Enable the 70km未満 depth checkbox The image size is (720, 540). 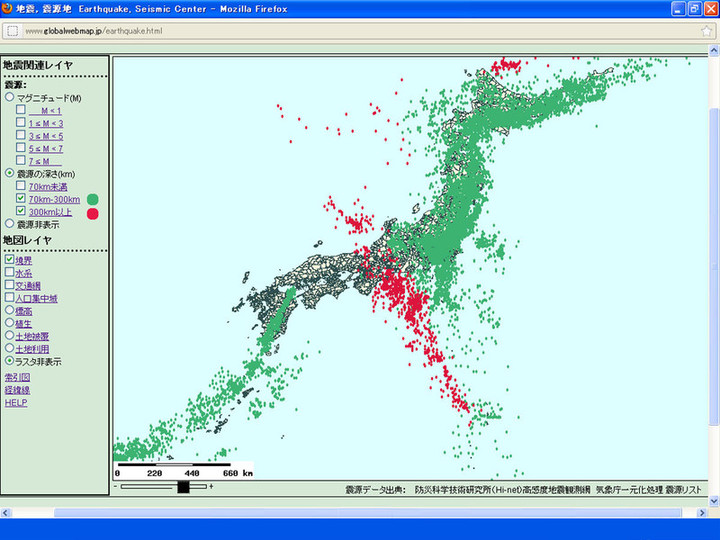click(21, 186)
